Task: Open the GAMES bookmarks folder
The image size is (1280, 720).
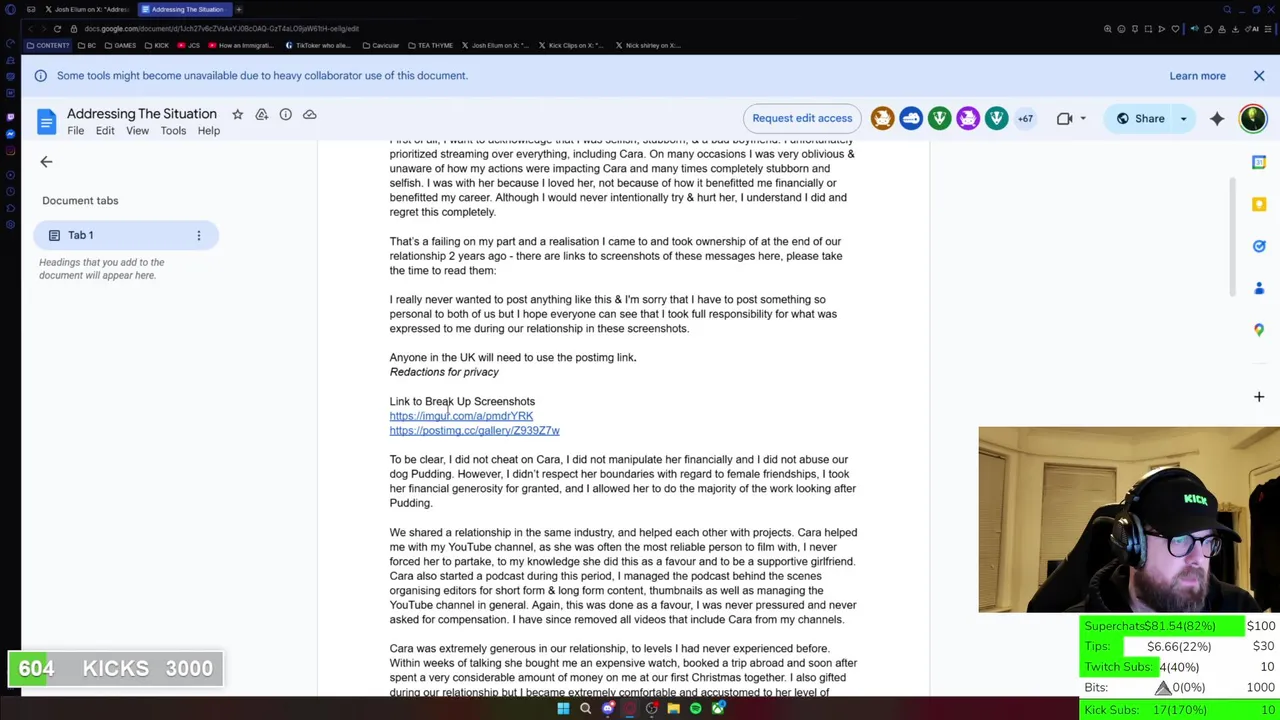Action: [x=119, y=45]
